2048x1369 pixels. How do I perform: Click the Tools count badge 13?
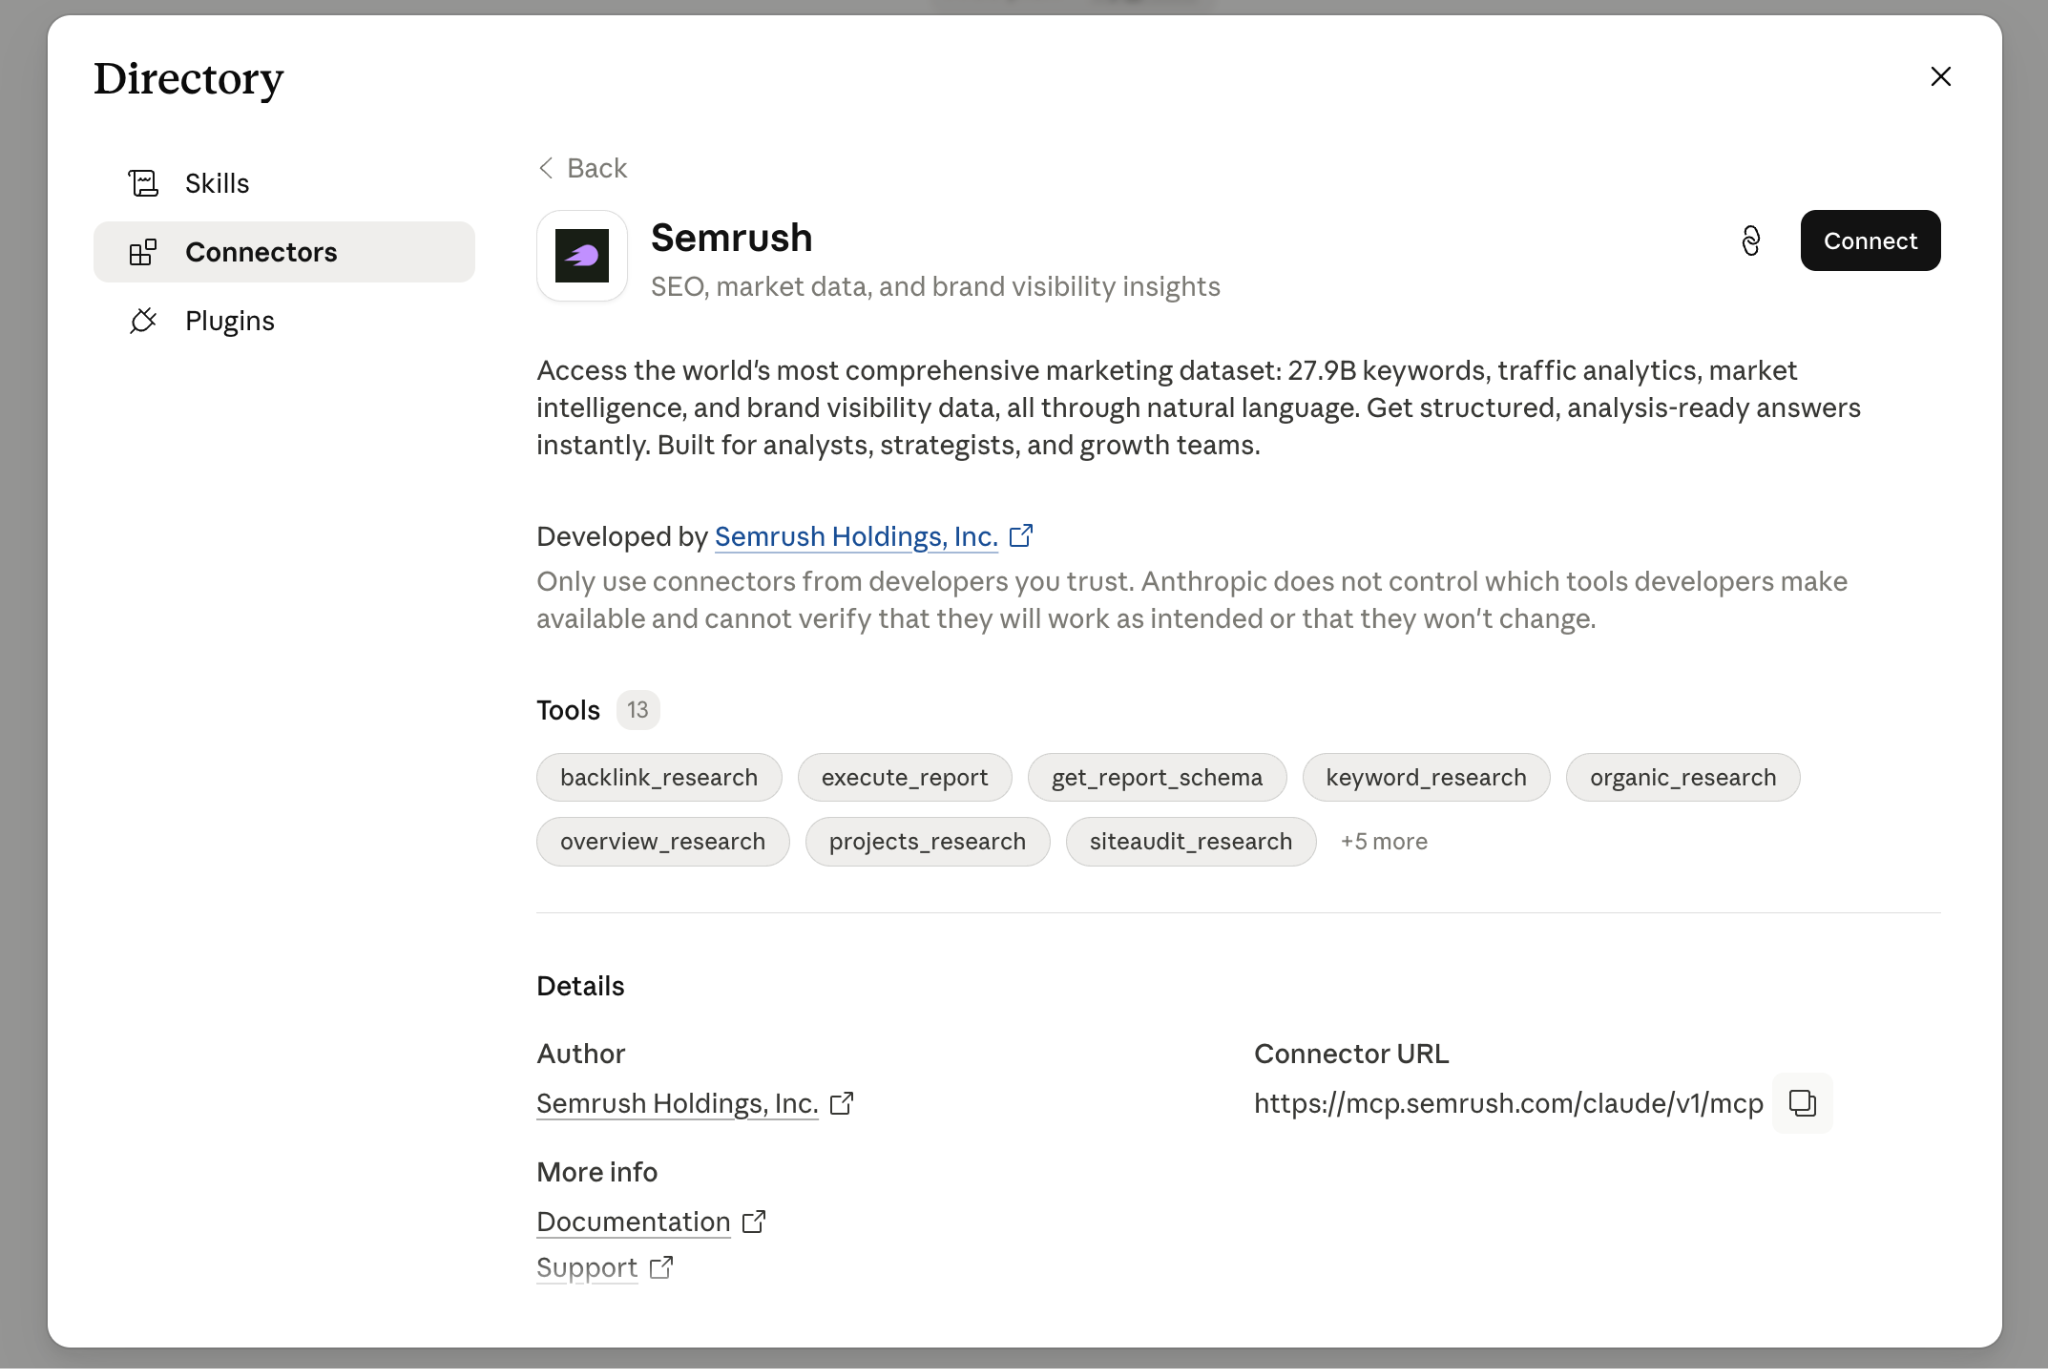point(638,710)
